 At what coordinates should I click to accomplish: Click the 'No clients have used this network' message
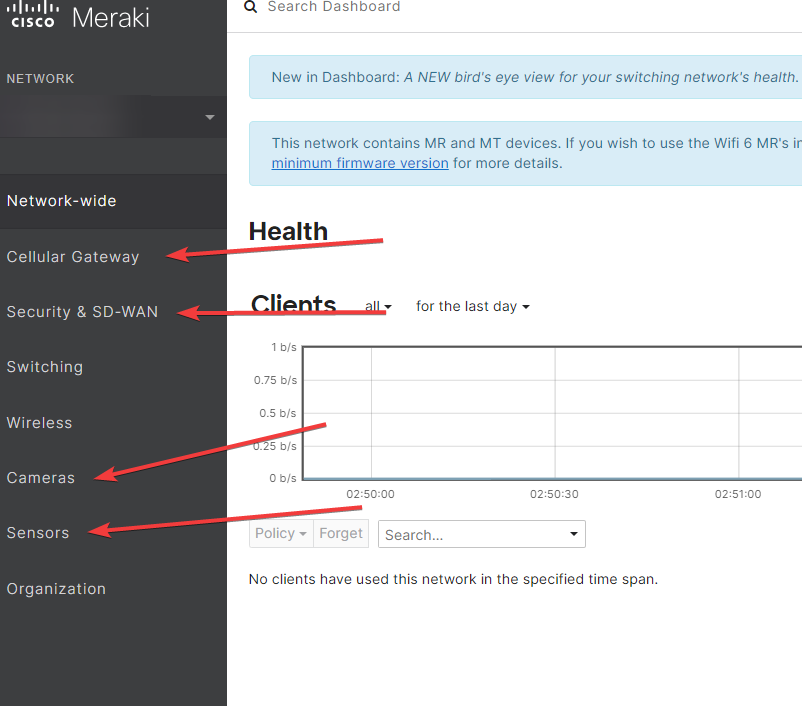[453, 579]
